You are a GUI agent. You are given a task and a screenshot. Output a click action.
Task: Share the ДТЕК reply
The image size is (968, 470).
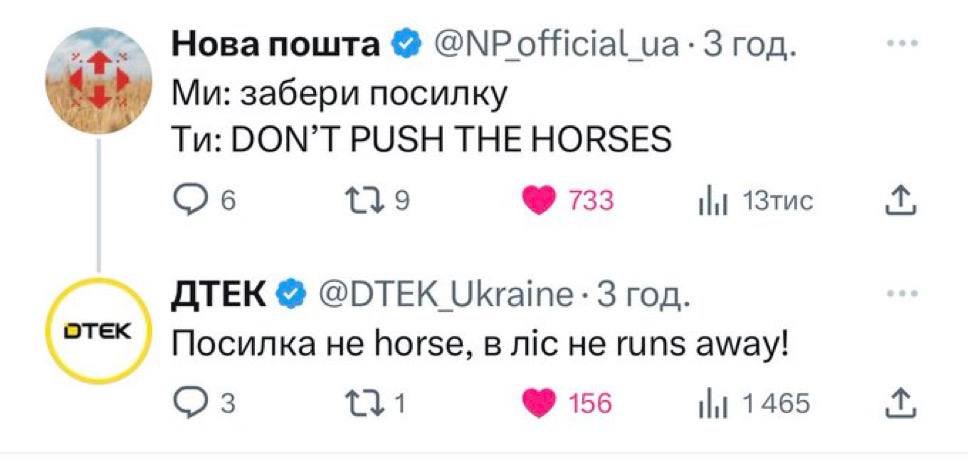tap(900, 403)
